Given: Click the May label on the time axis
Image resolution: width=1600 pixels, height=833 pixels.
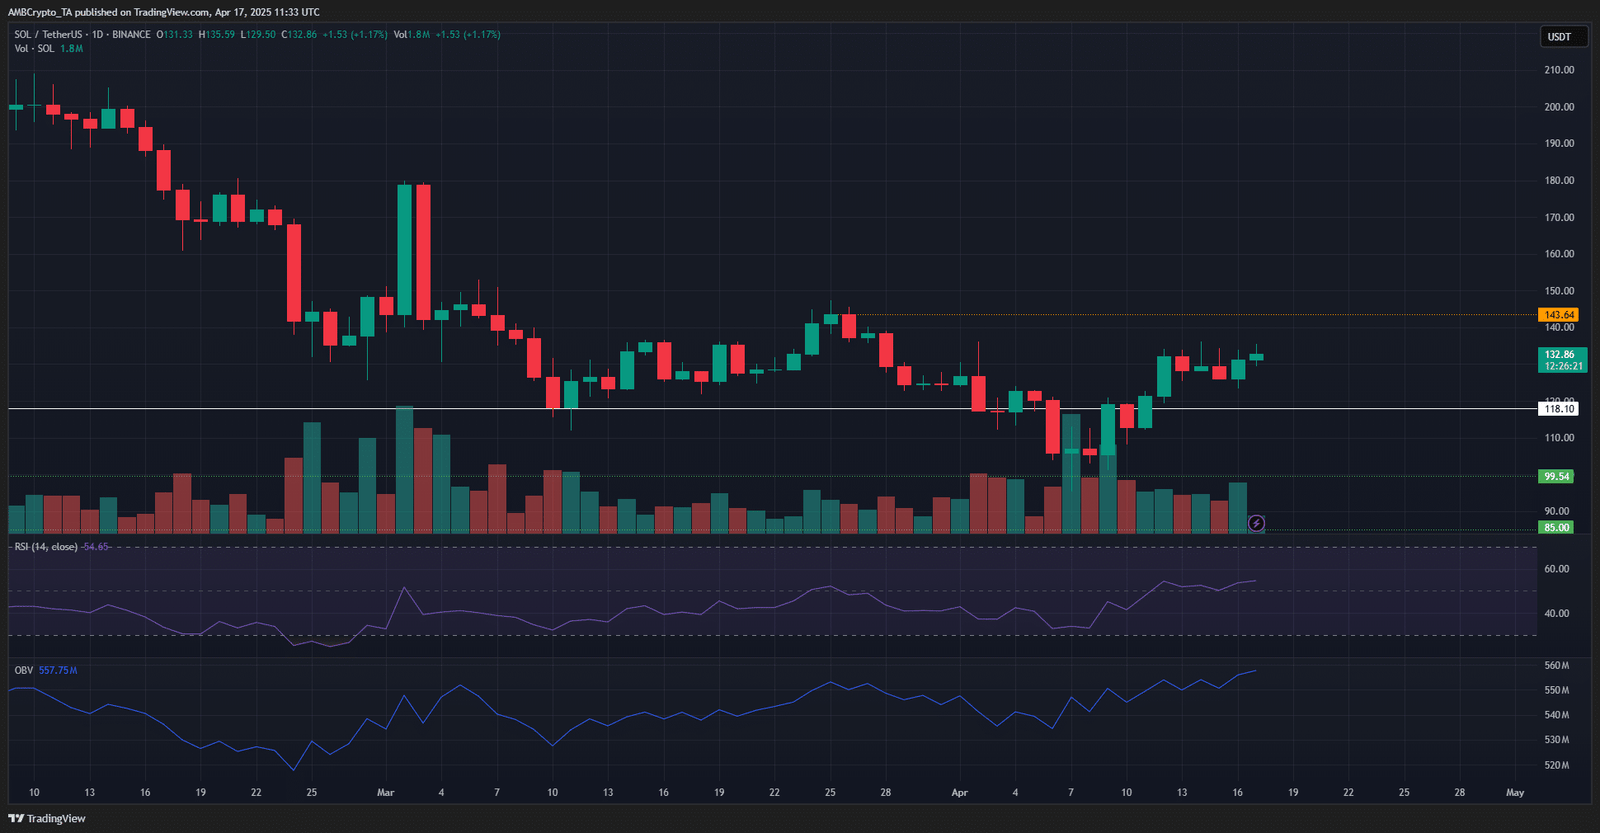Looking at the screenshot, I should point(1515,792).
